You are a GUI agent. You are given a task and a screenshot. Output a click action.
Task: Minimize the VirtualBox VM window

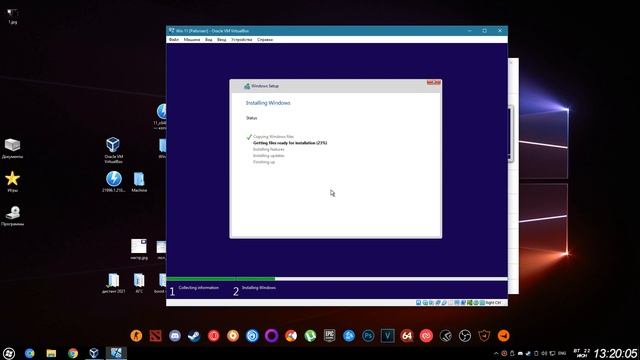point(470,31)
